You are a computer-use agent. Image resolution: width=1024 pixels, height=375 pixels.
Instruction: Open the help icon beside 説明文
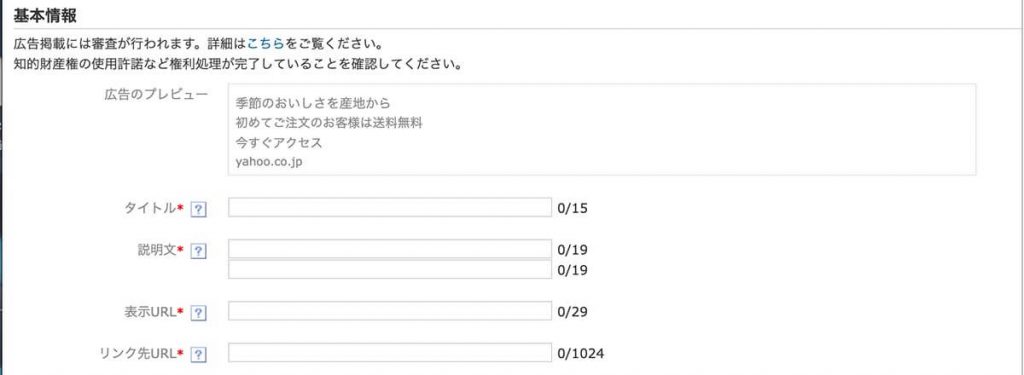pos(199,251)
